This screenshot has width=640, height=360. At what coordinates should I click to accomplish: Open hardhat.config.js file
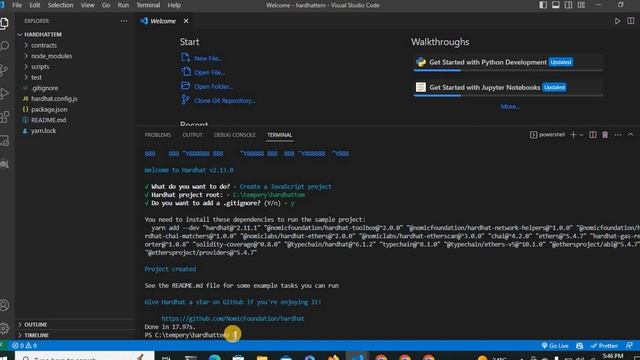tap(75, 98)
